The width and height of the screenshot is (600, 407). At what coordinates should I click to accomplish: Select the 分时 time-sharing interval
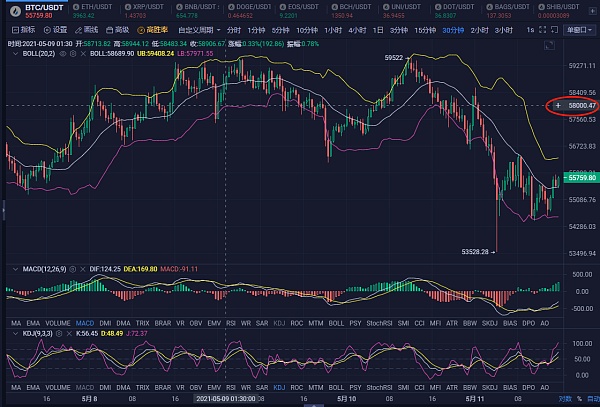234,30
